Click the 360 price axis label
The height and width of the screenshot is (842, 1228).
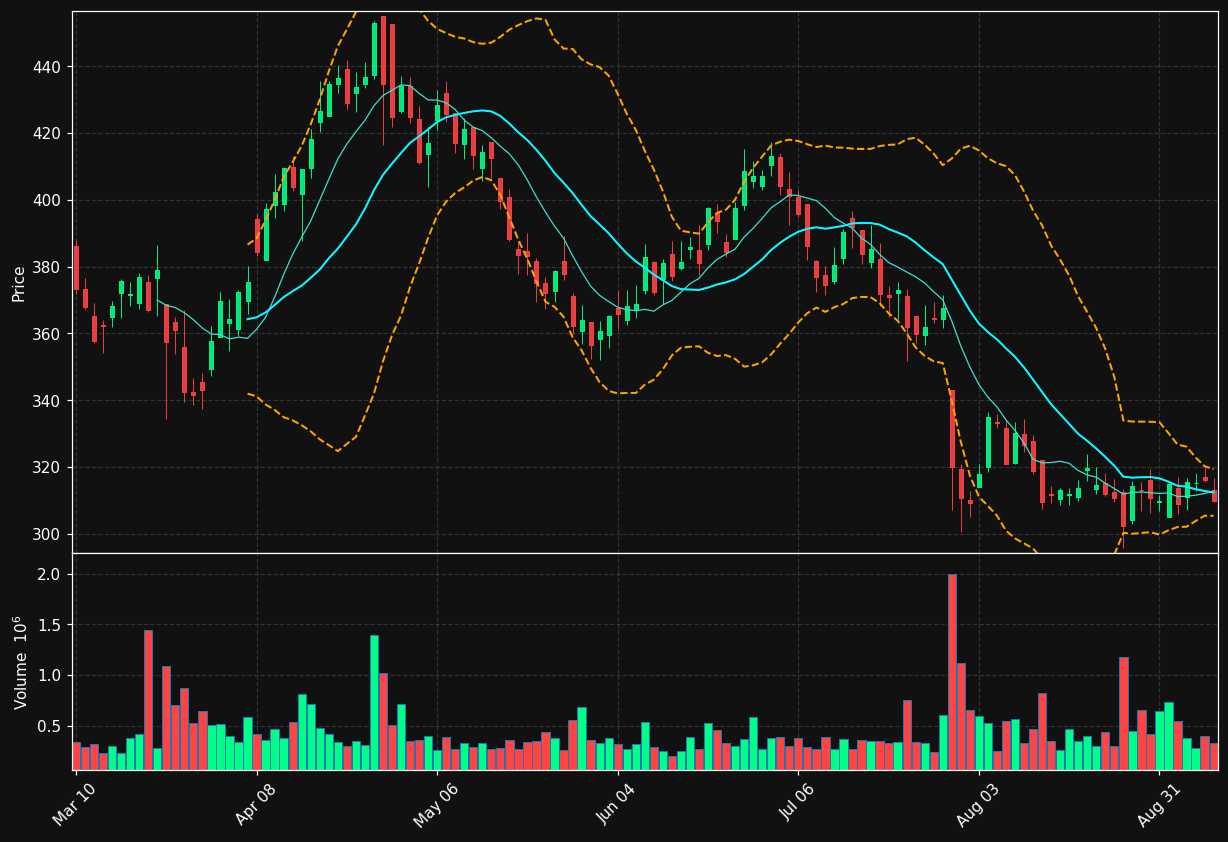[x=49, y=334]
